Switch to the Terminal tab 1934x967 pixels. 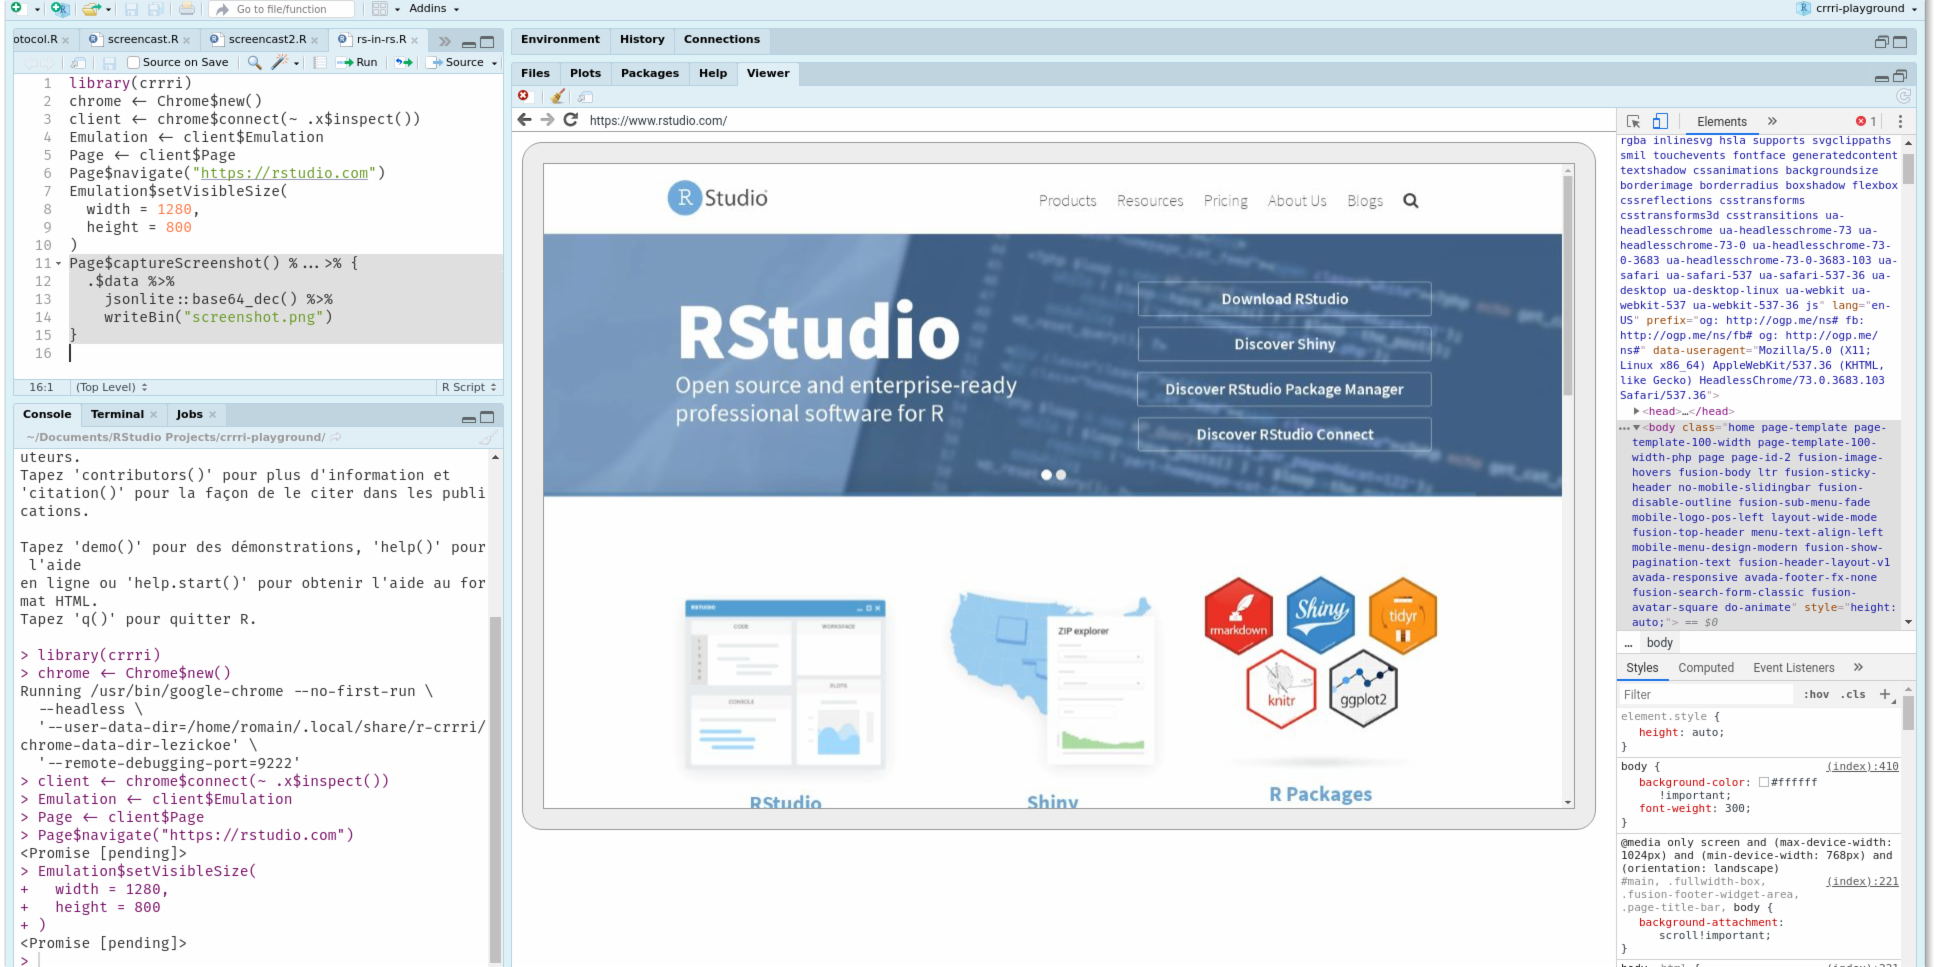tap(117, 414)
